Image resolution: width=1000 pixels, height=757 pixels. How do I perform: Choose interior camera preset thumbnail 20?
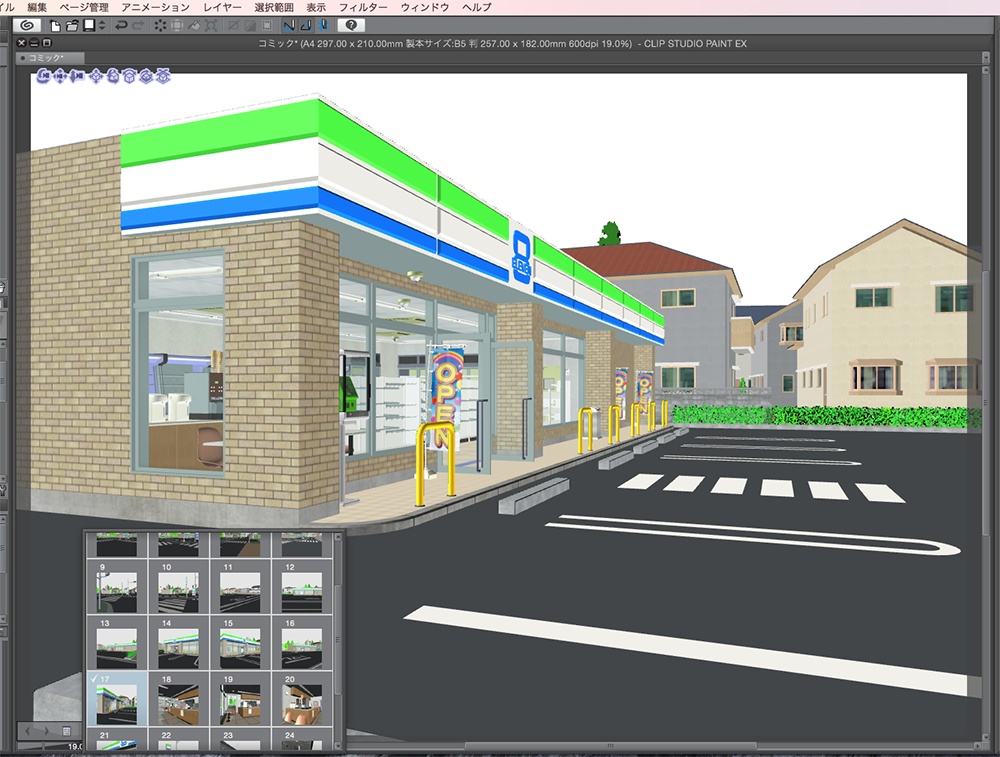302,699
